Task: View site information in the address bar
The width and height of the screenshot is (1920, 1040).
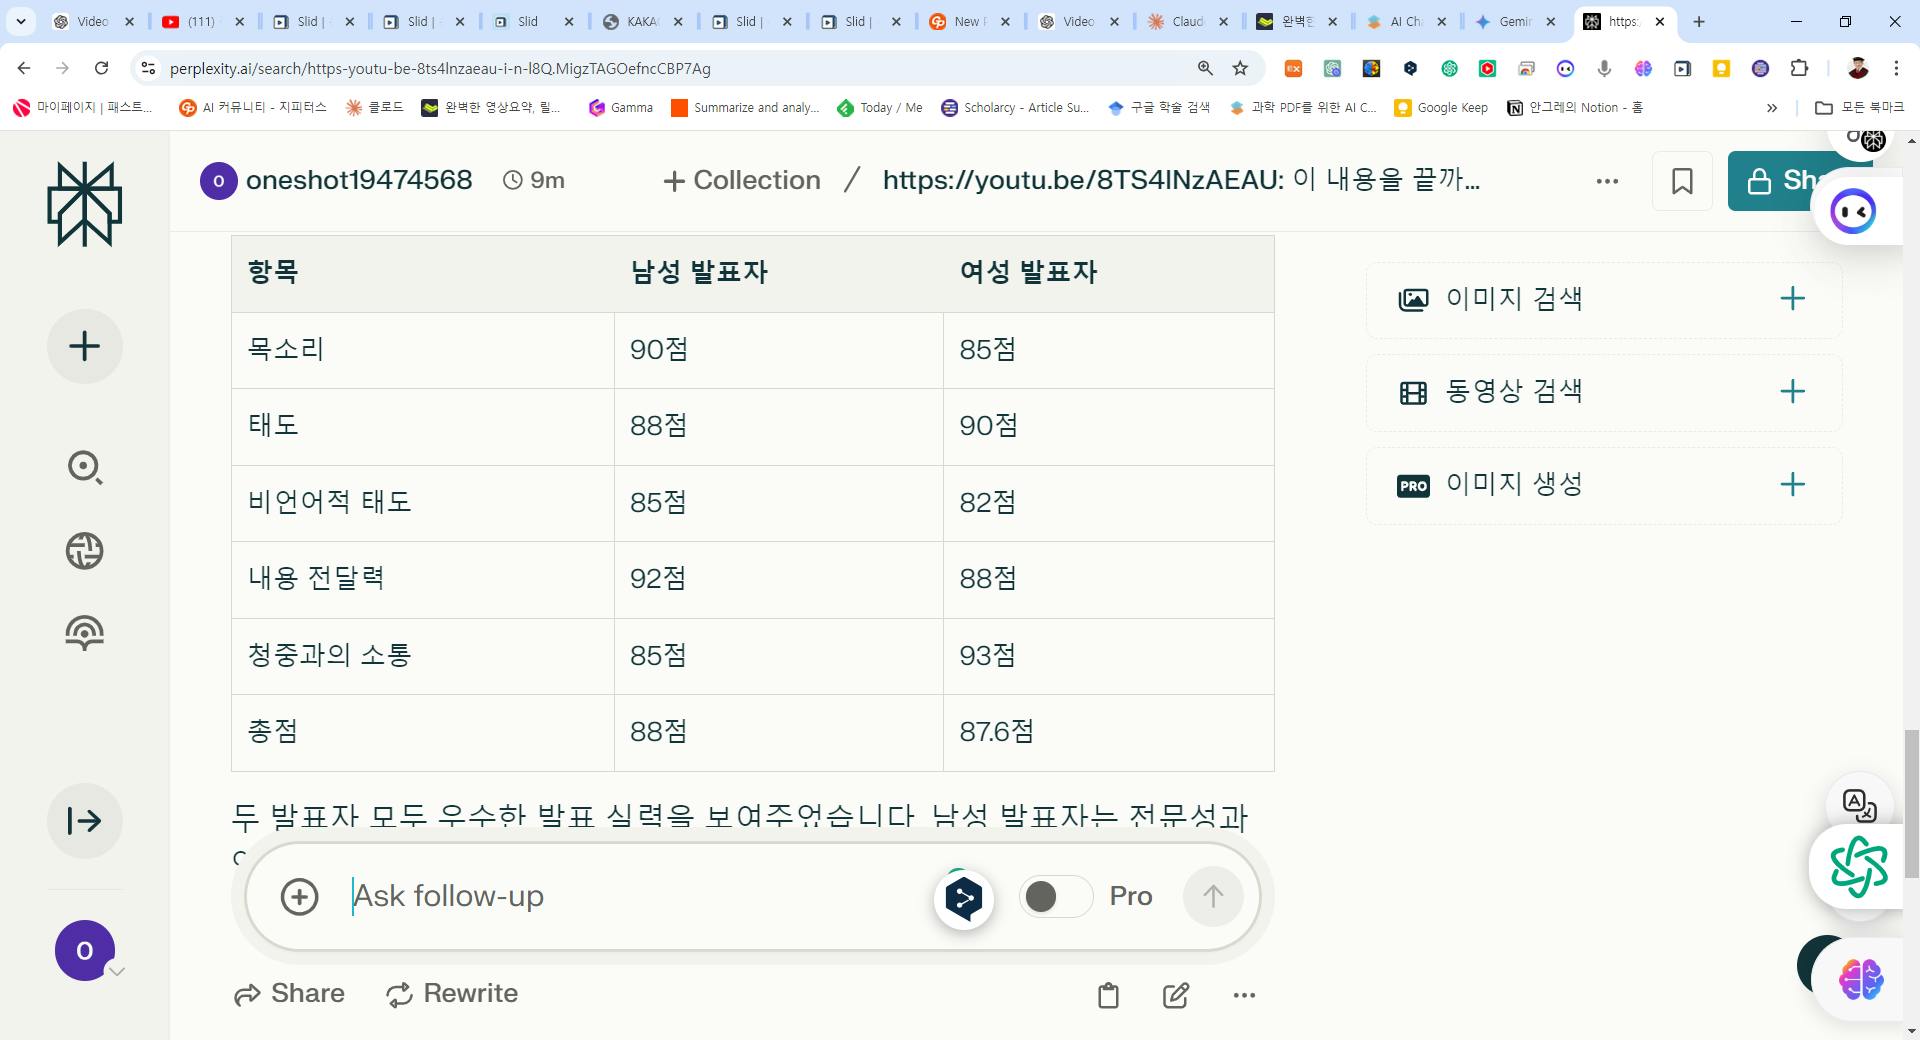Action: click(148, 68)
